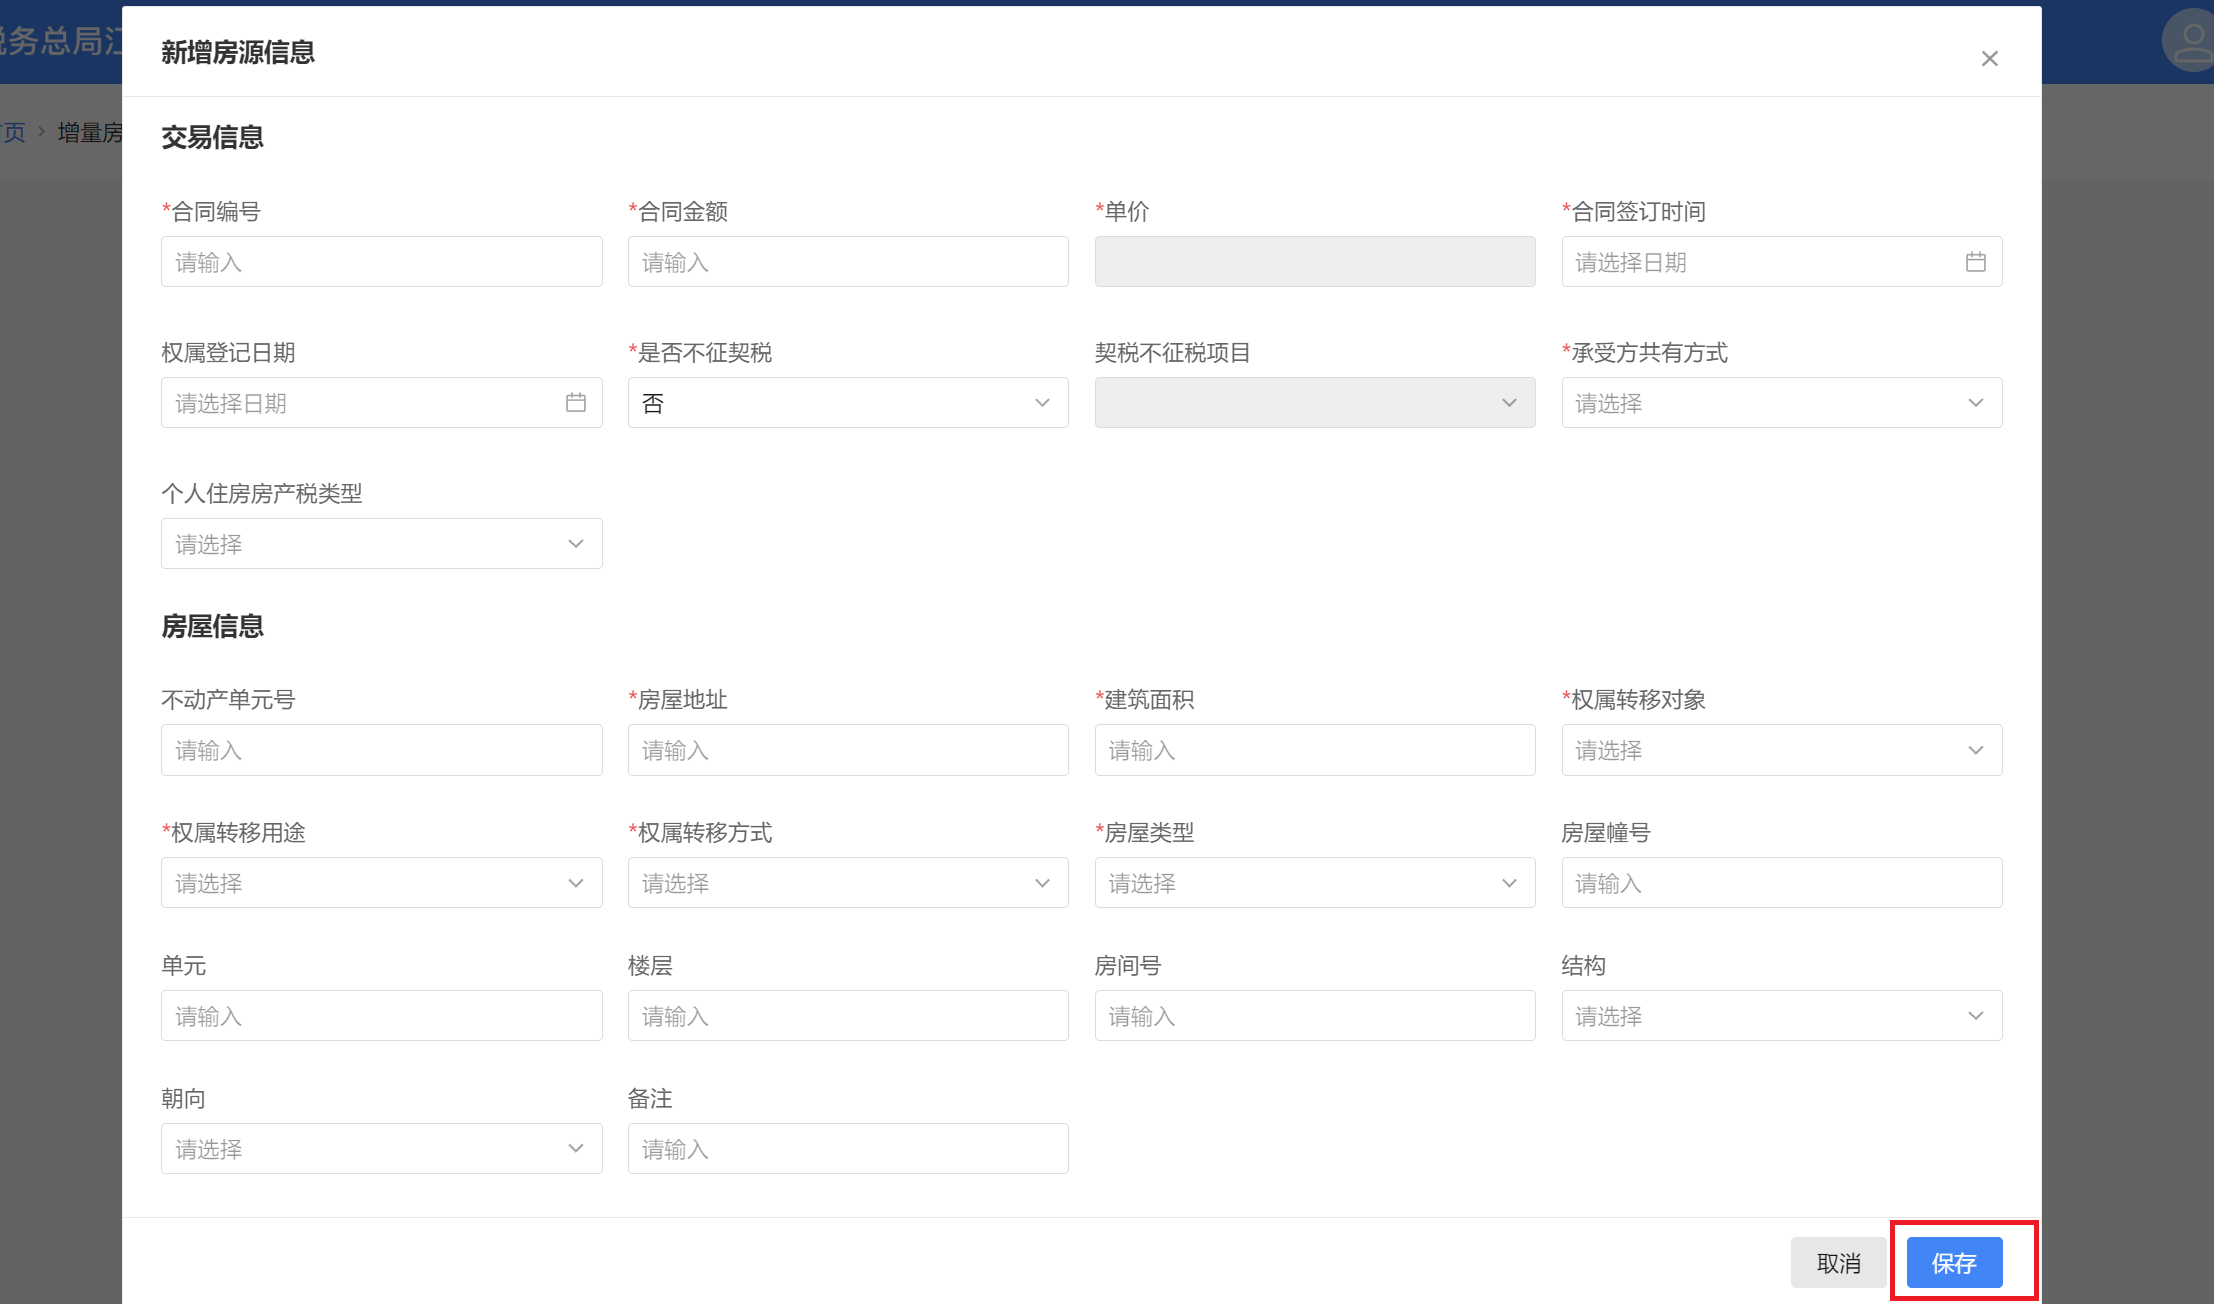
Task: Expand the 是否不征契税 dropdown
Action: click(x=847, y=403)
